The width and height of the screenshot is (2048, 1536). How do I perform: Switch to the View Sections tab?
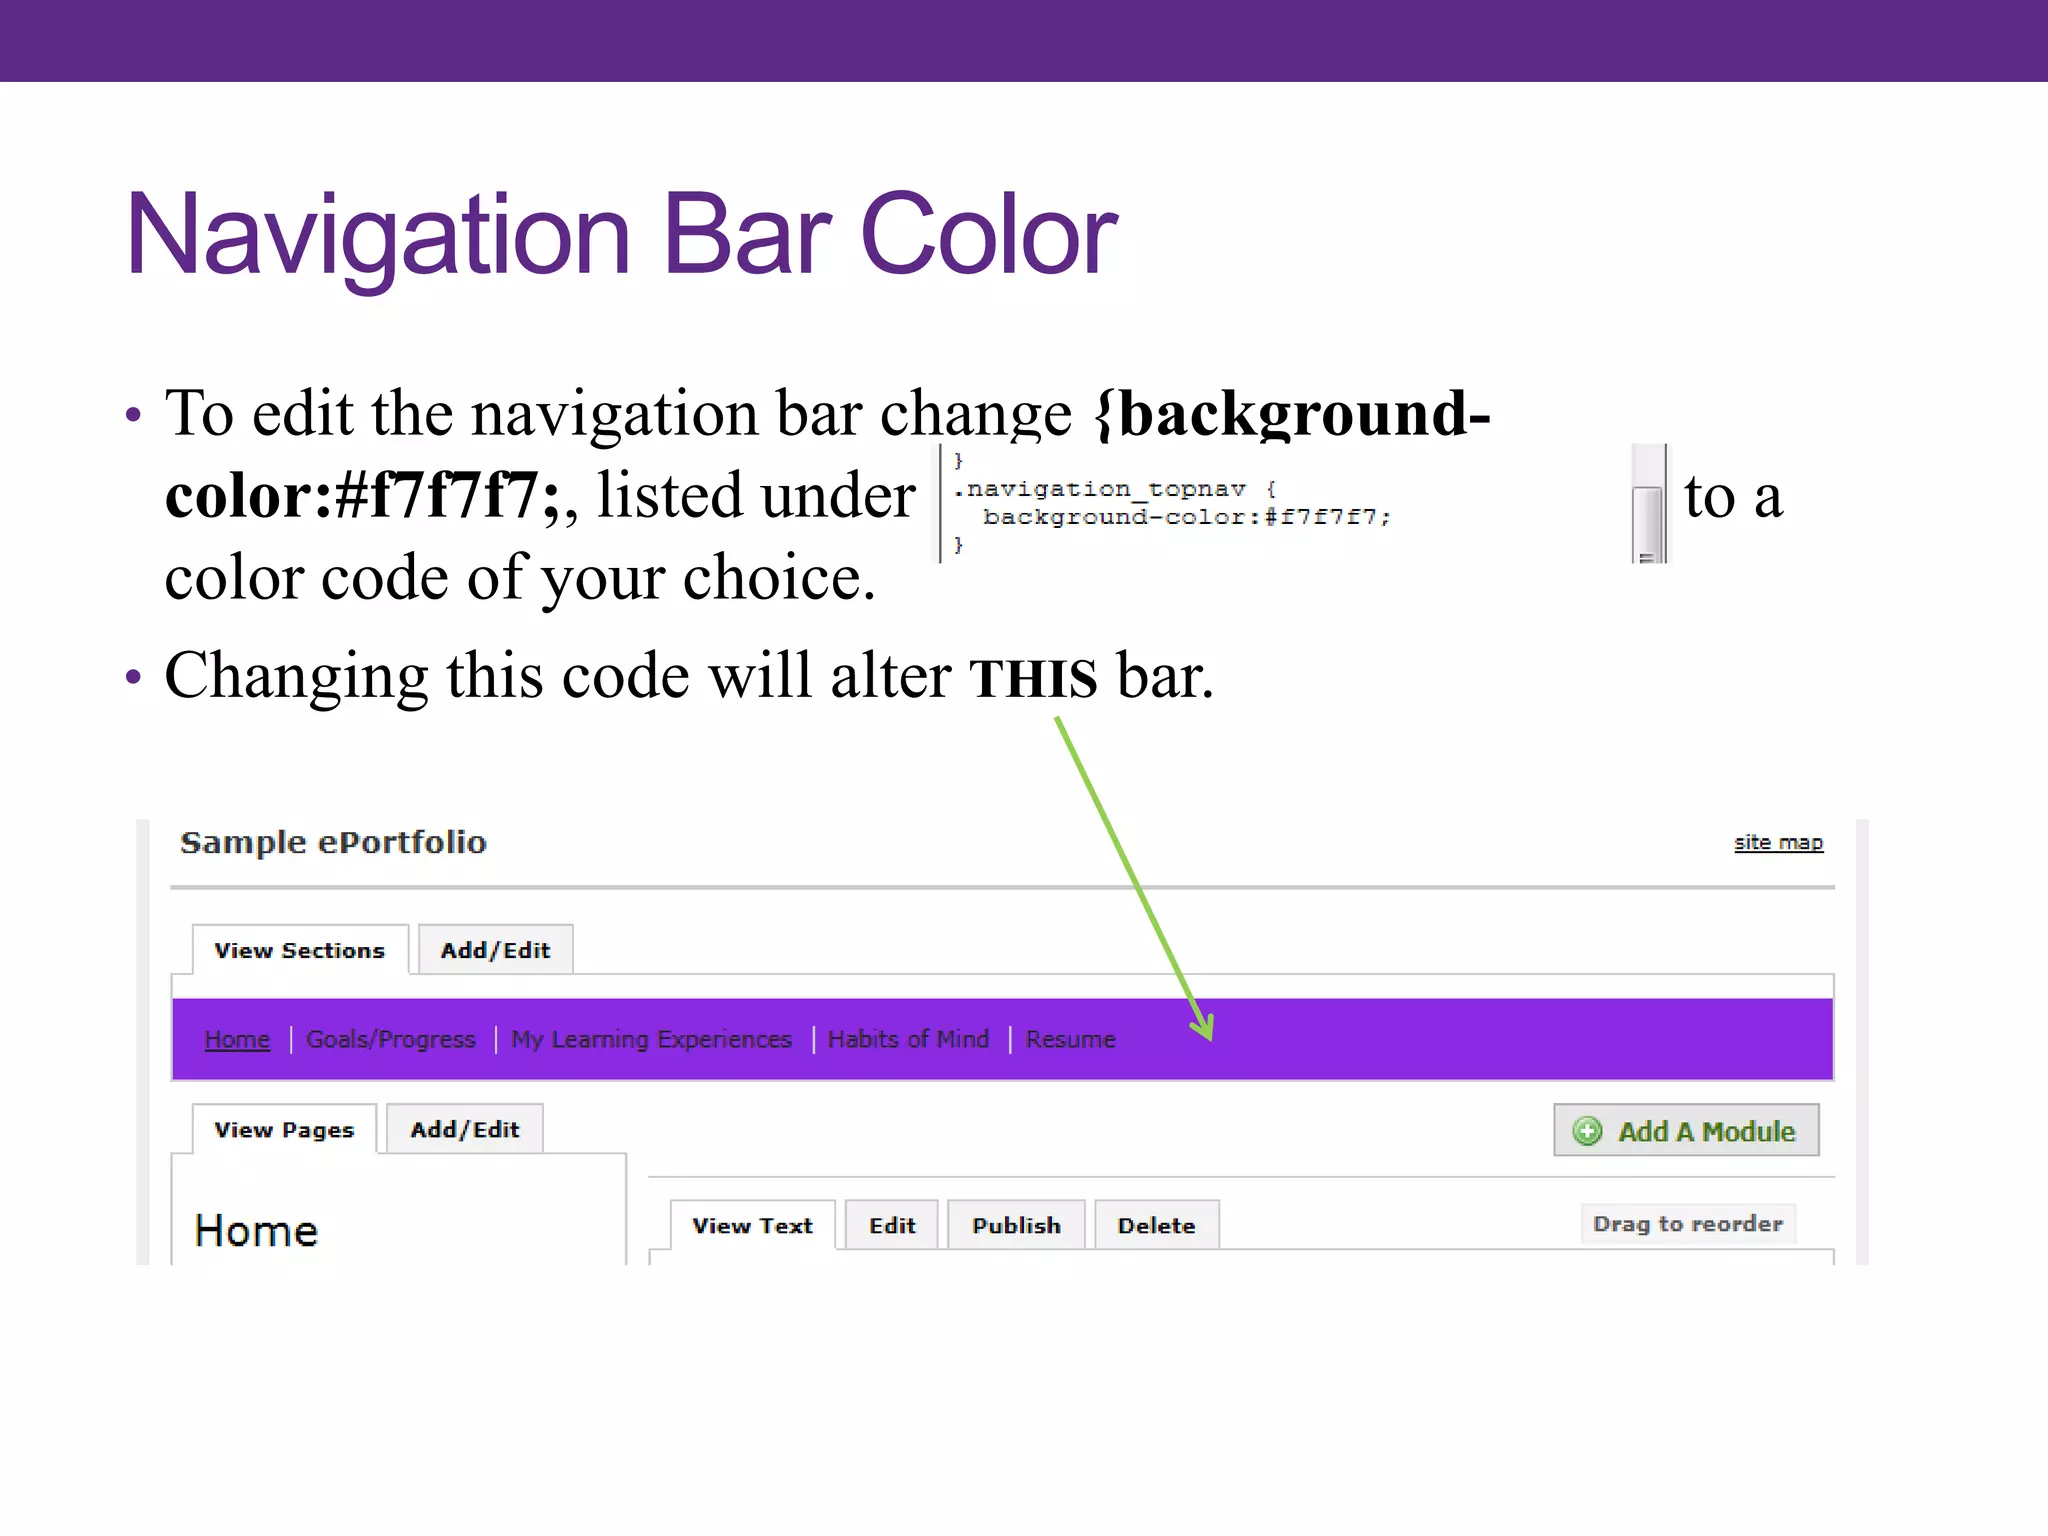point(299,950)
